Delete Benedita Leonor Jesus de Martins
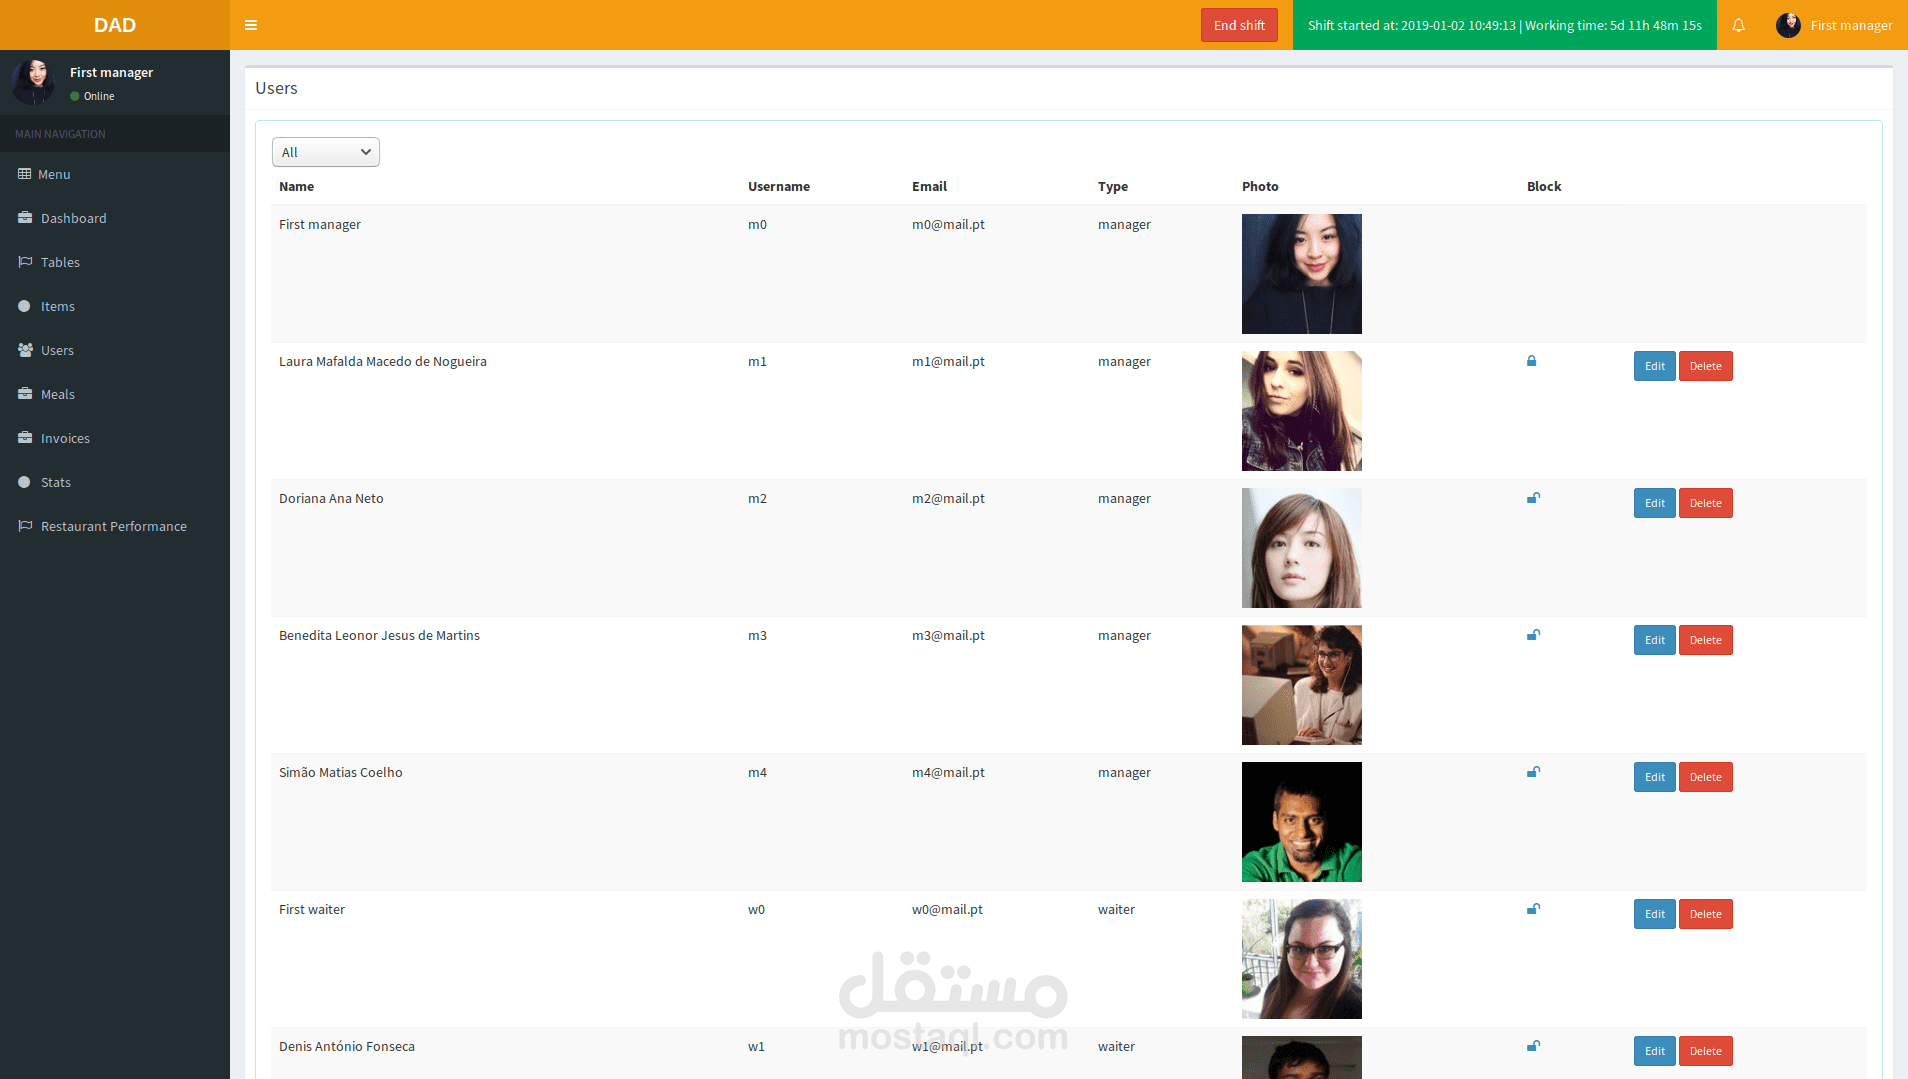The height and width of the screenshot is (1079, 1908). pos(1705,640)
